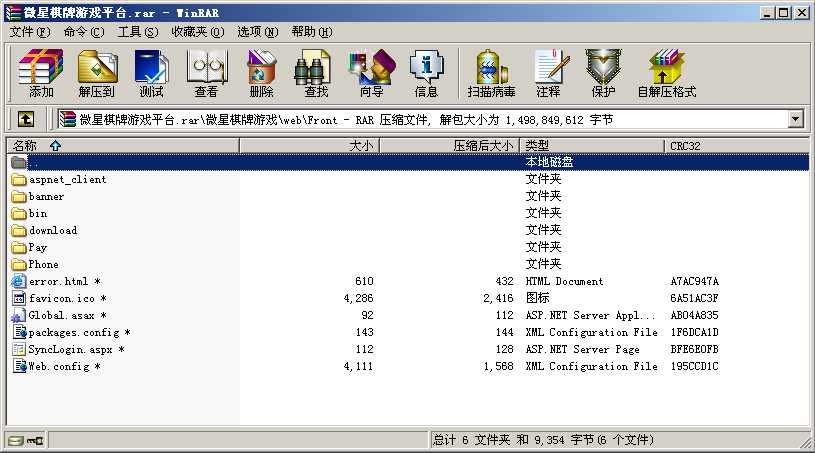Sort by Size (大小) column header
Image resolution: width=815 pixels, height=453 pixels.
pos(310,146)
